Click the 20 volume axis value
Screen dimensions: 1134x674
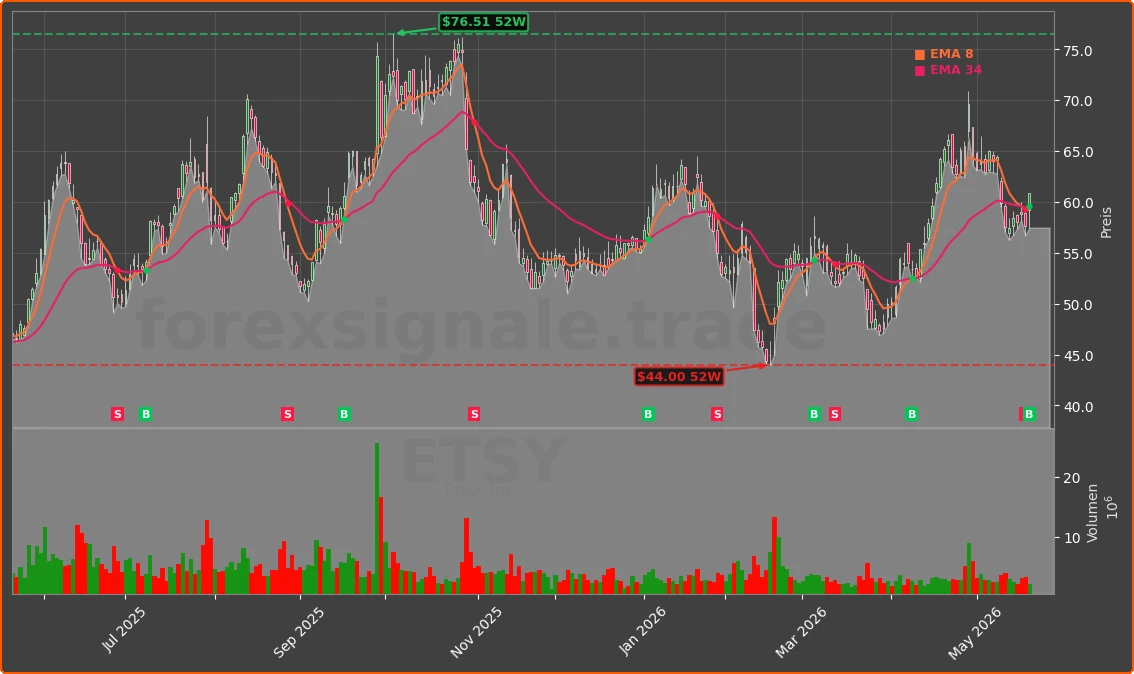1072,478
